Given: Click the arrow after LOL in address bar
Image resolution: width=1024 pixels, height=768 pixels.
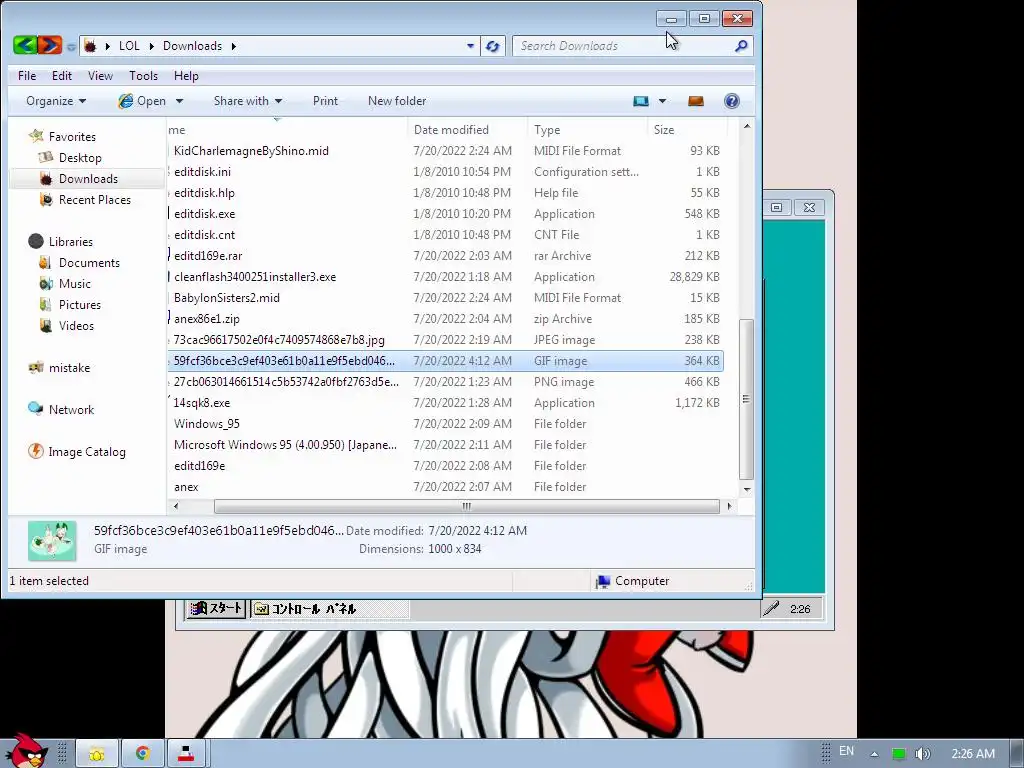Looking at the screenshot, I should point(151,46).
